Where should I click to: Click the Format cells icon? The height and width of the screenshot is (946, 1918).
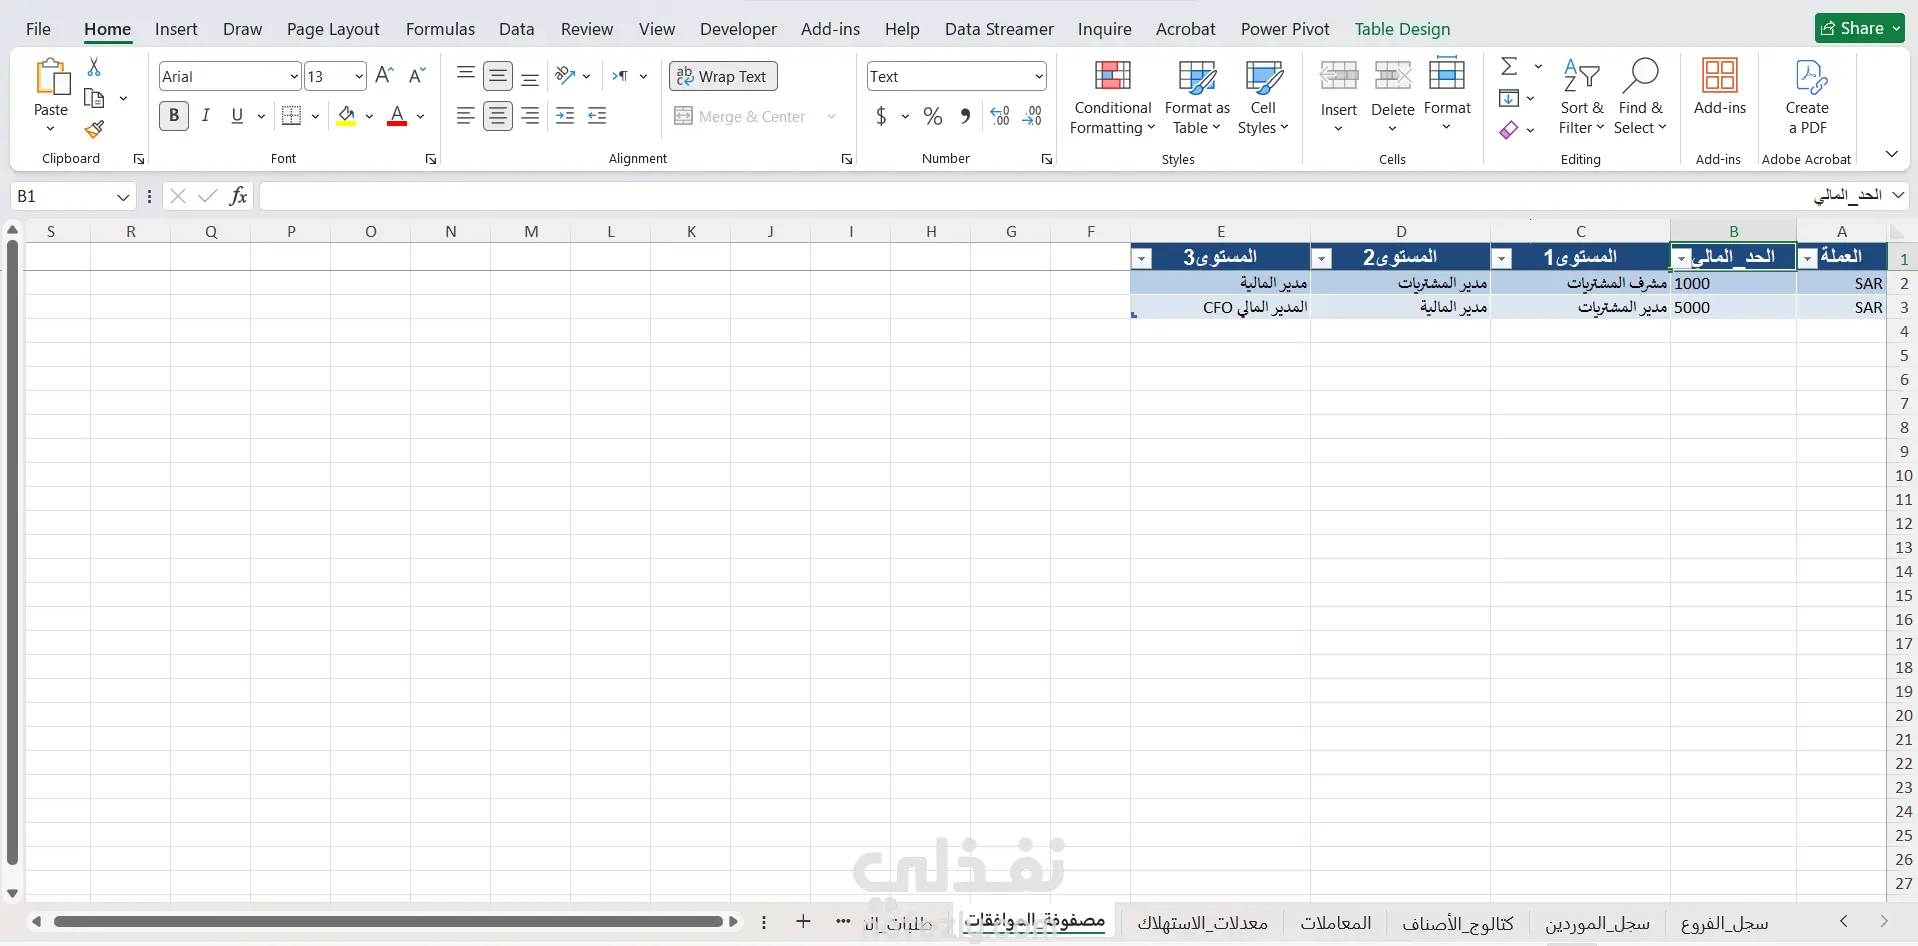(x=1447, y=74)
